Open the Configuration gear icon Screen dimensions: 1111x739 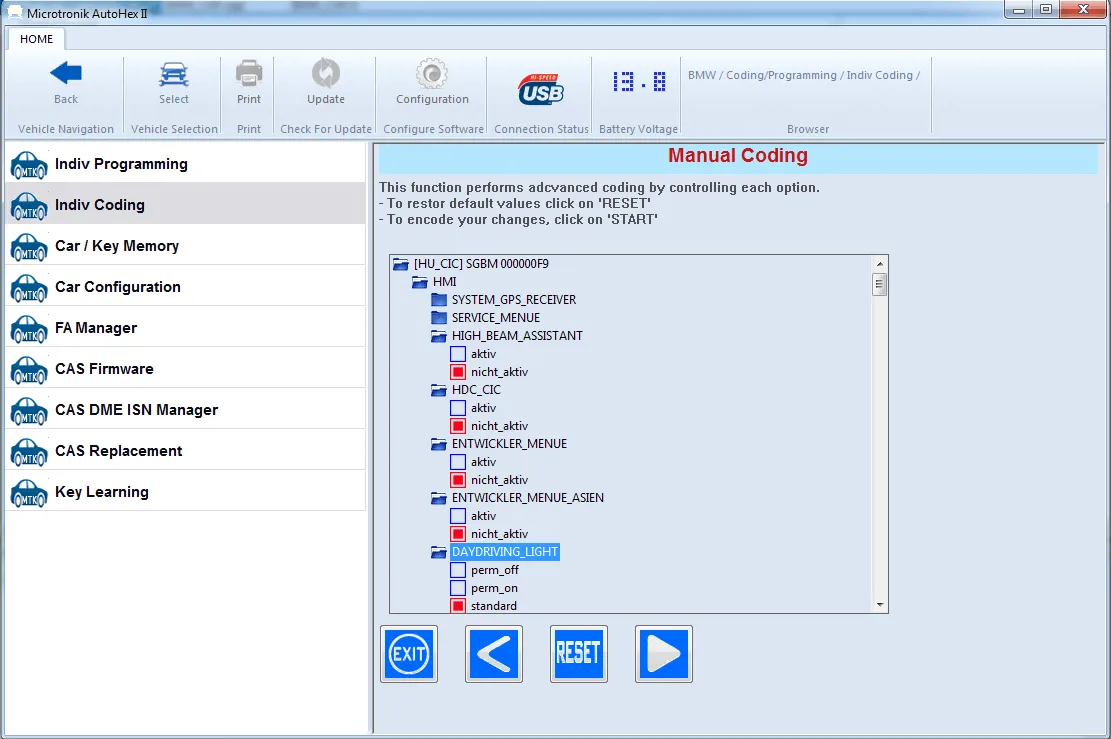click(432, 73)
